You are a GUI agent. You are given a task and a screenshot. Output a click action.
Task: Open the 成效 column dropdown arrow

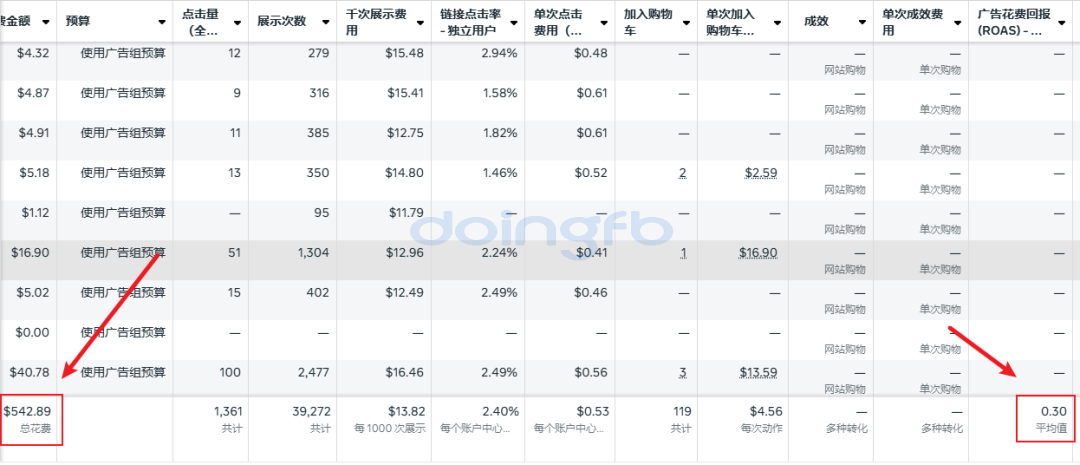[862, 22]
